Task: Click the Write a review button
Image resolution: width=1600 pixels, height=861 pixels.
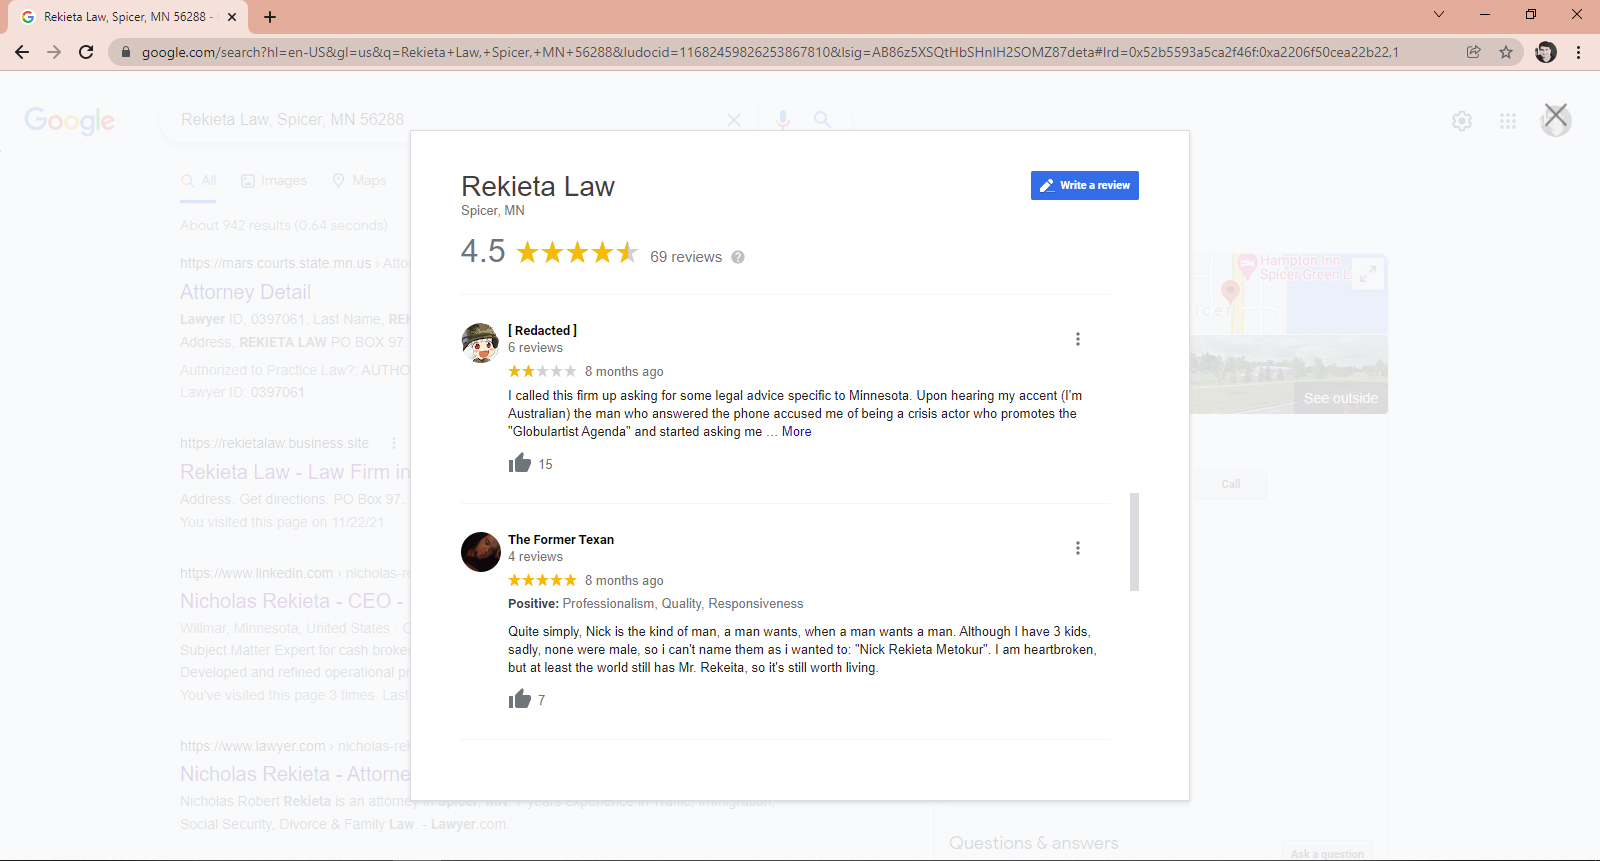Action: coord(1085,185)
